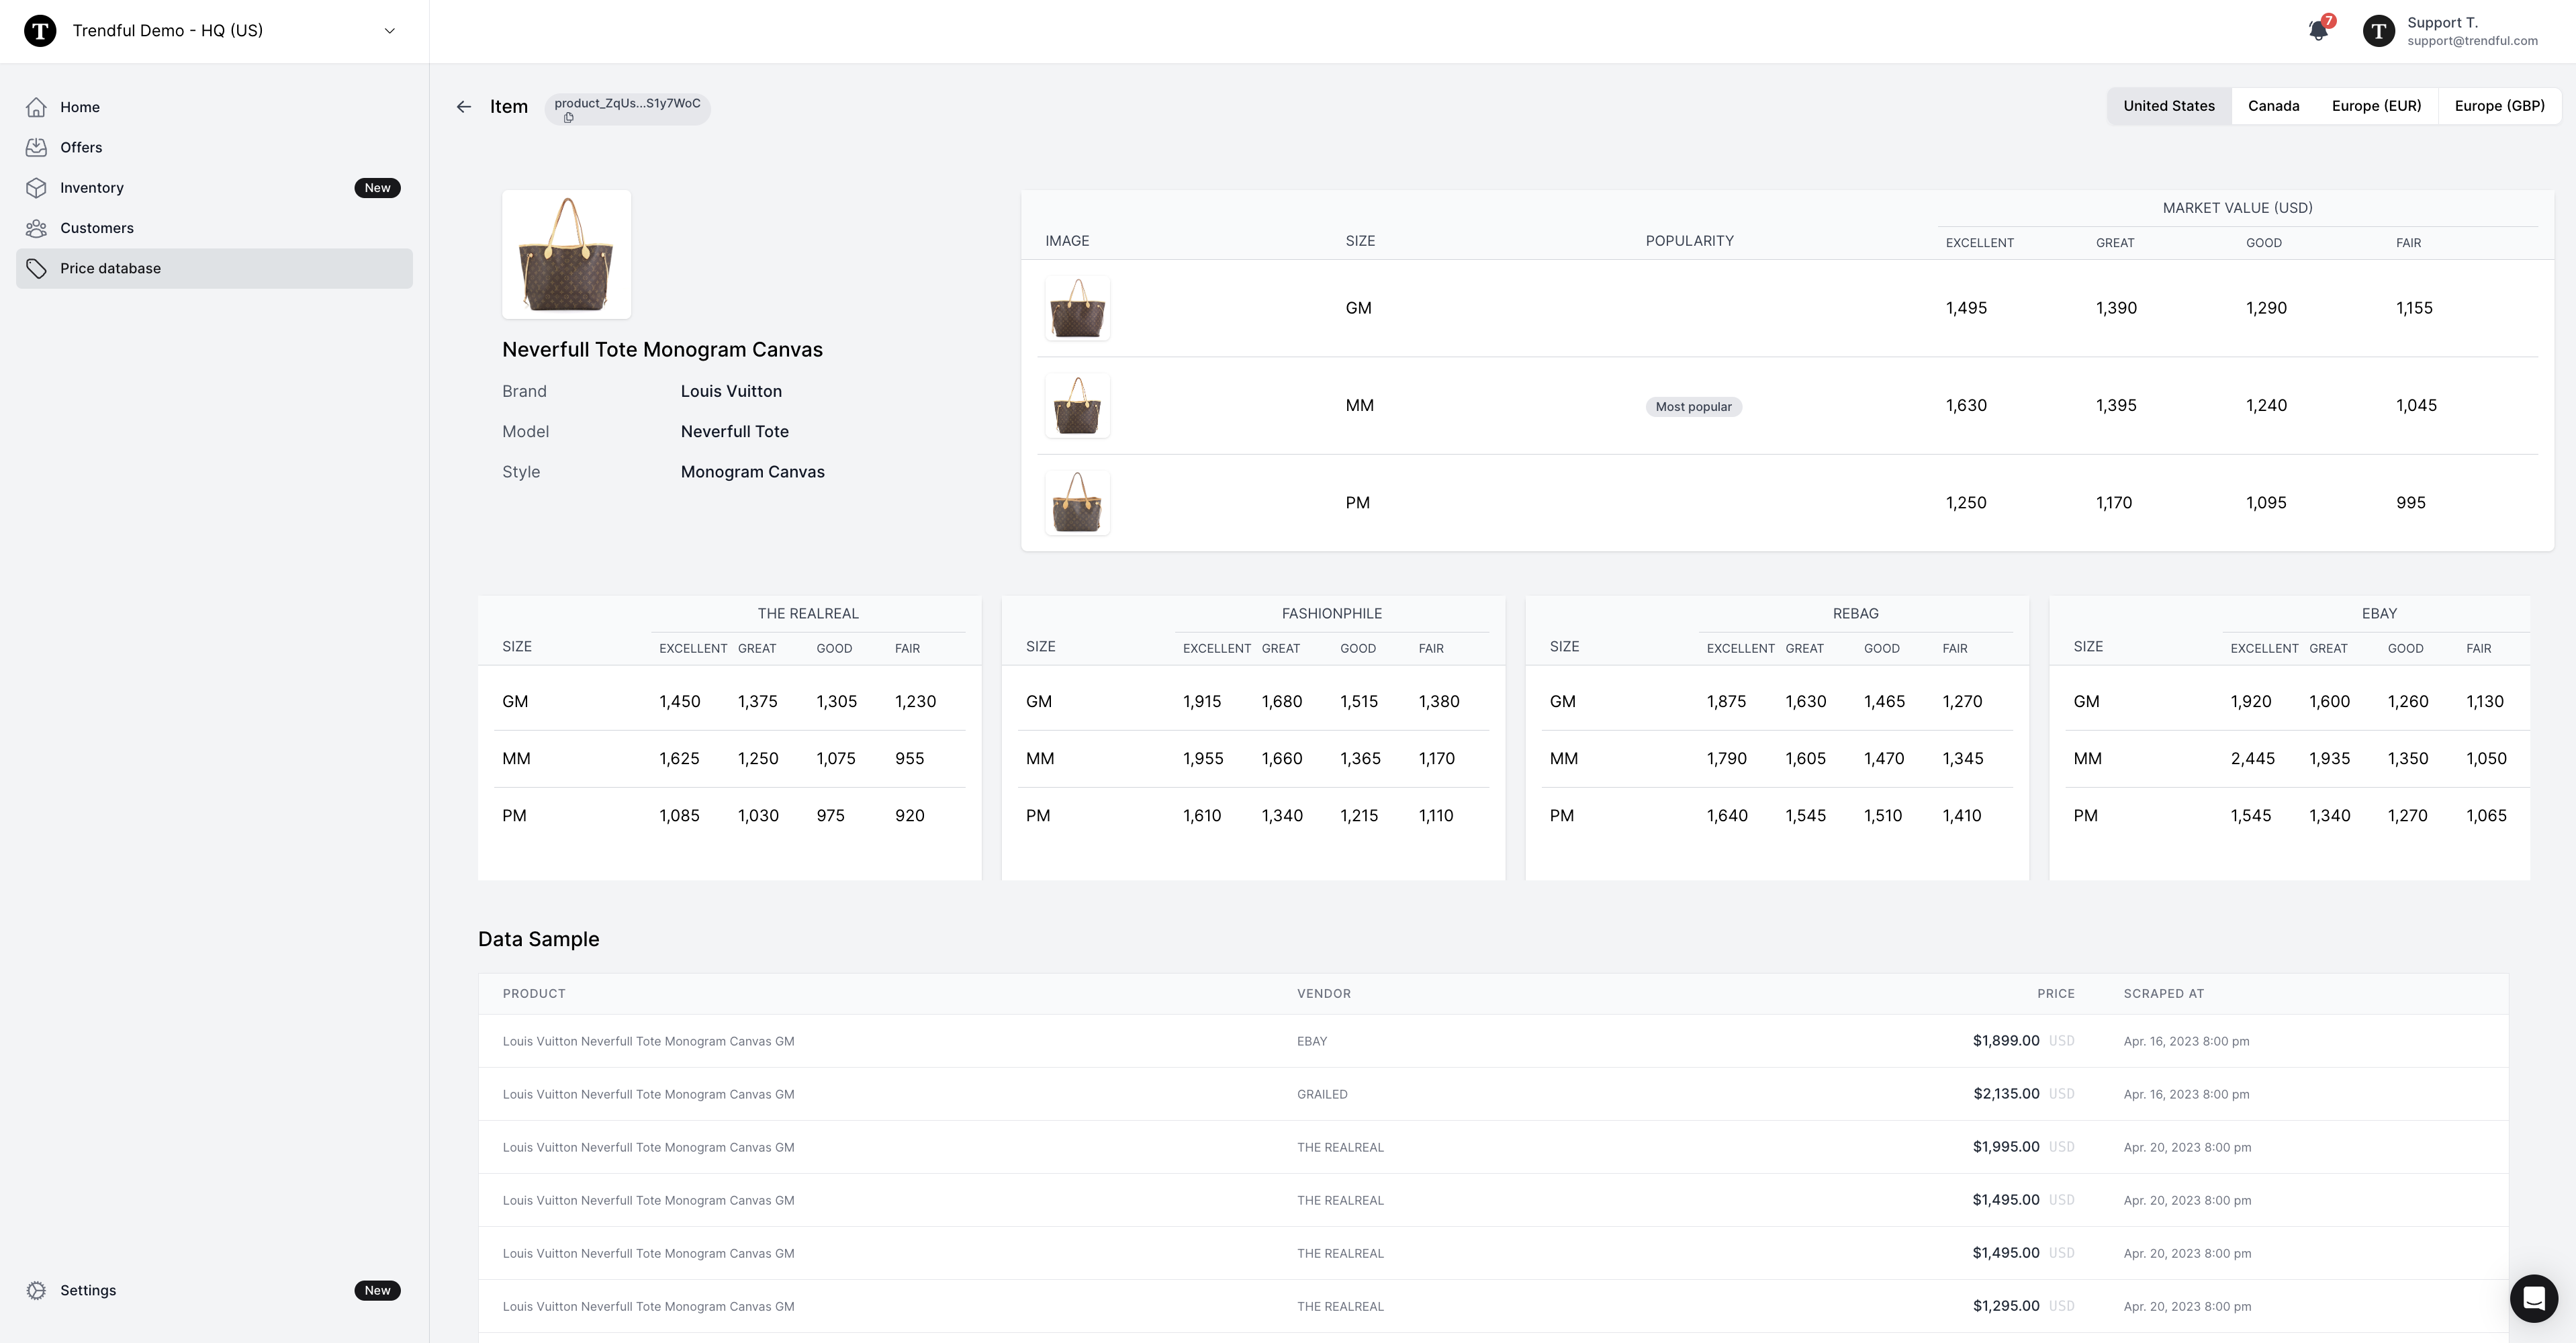This screenshot has height=1343, width=2576.
Task: Click the EBAY vendor data sample row
Action: [1493, 1041]
